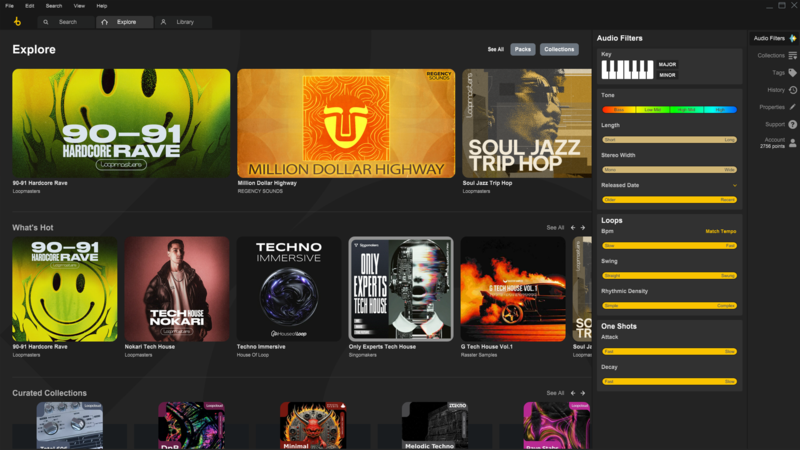The image size is (800, 450).
Task: Click REGENCY SOUNDS label under Million Dollar Highway
Action: click(x=260, y=191)
